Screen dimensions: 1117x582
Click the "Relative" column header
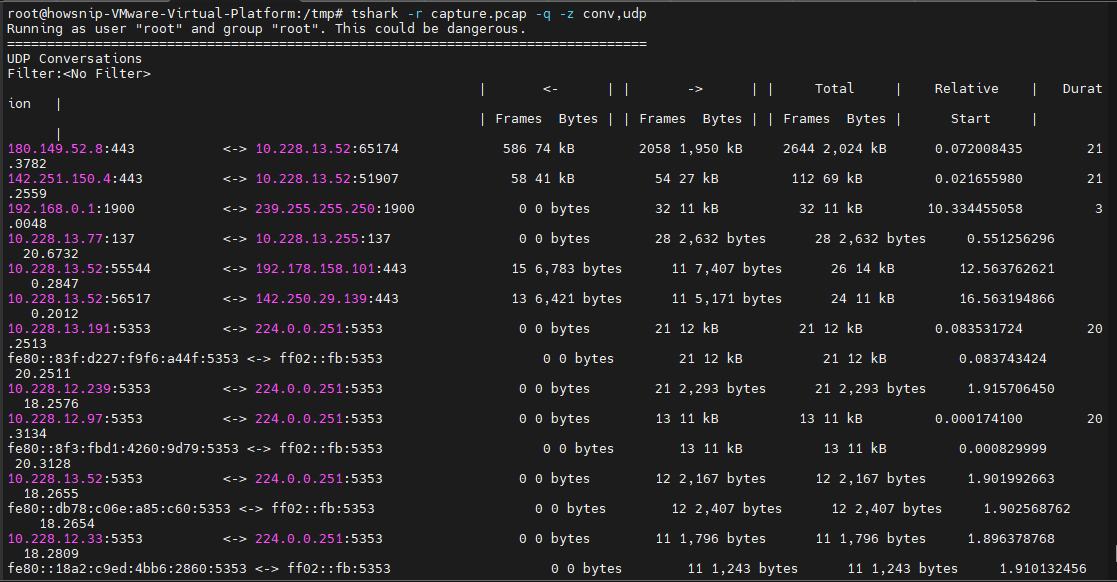coord(967,88)
